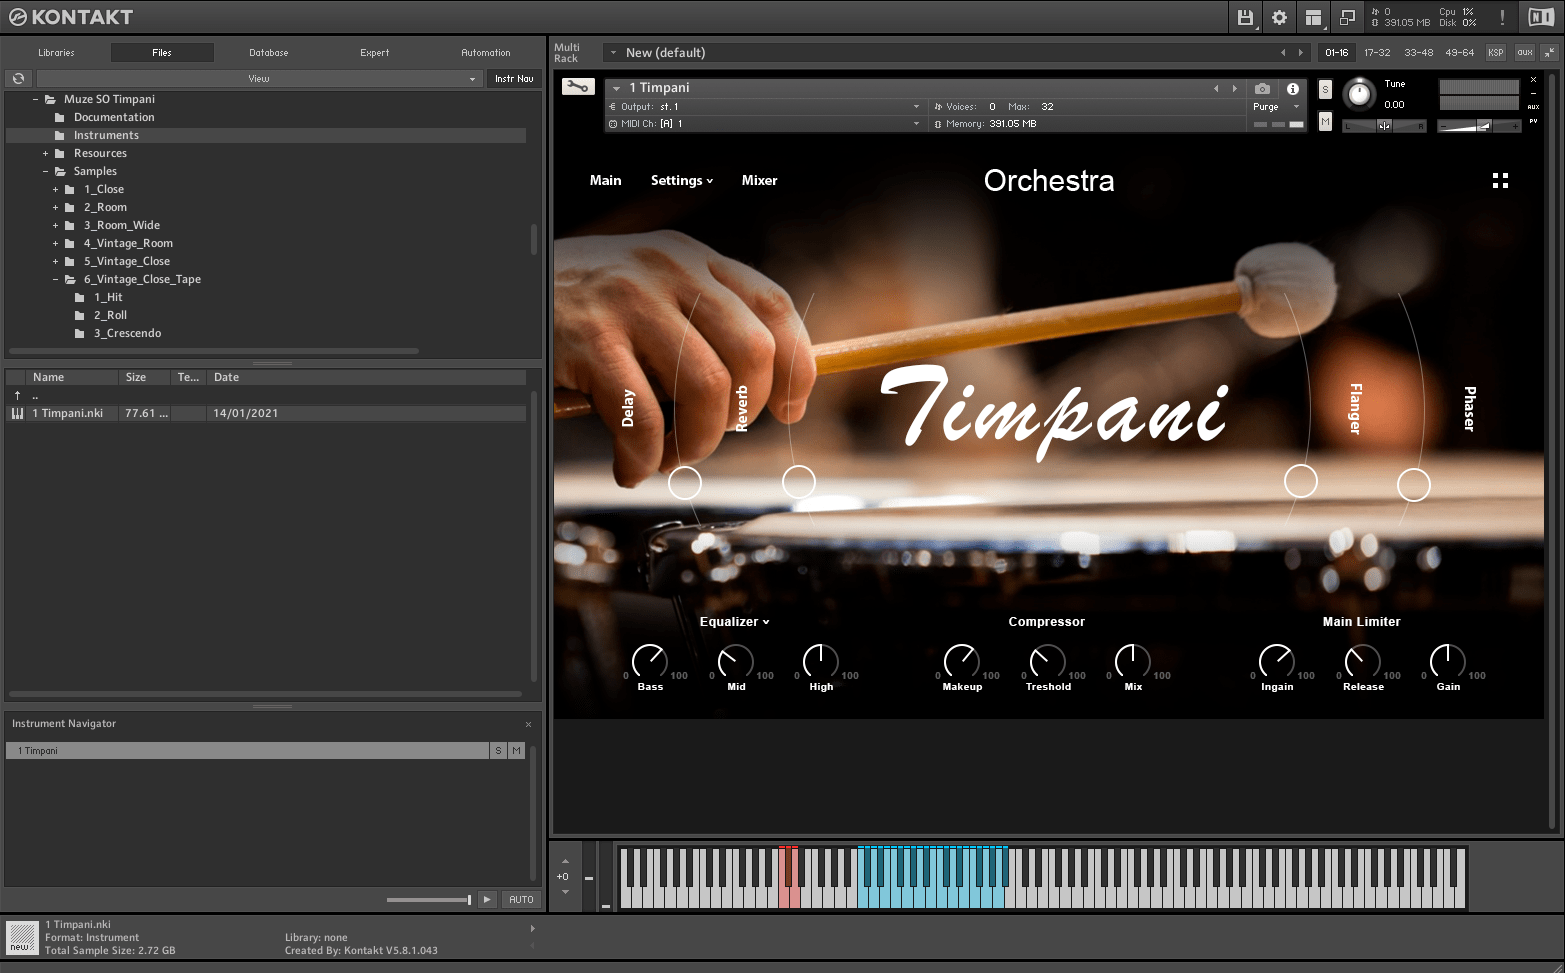This screenshot has width=1565, height=973.
Task: Open the Main page of instrument
Action: pyautogui.click(x=605, y=180)
